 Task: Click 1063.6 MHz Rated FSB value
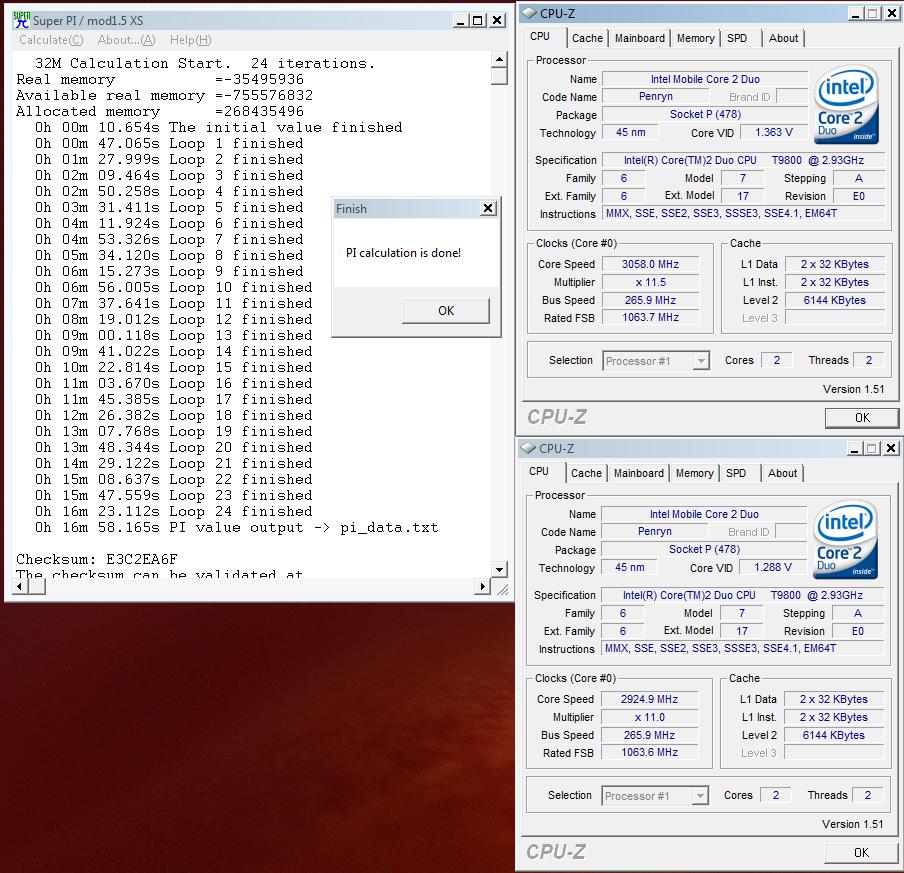[649, 752]
